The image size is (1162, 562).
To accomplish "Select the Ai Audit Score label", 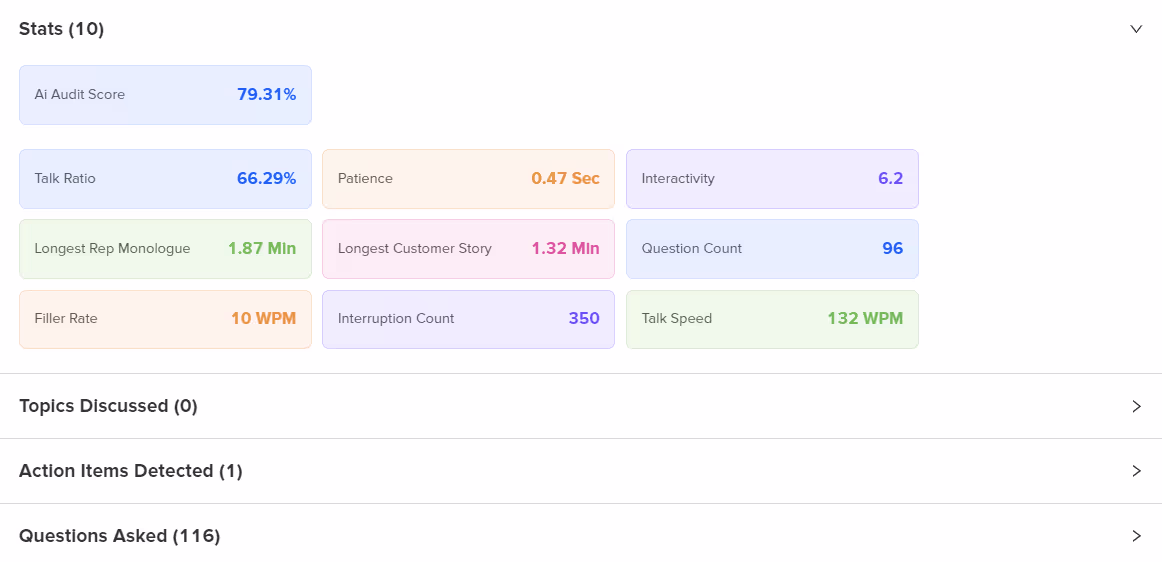I will (79, 95).
